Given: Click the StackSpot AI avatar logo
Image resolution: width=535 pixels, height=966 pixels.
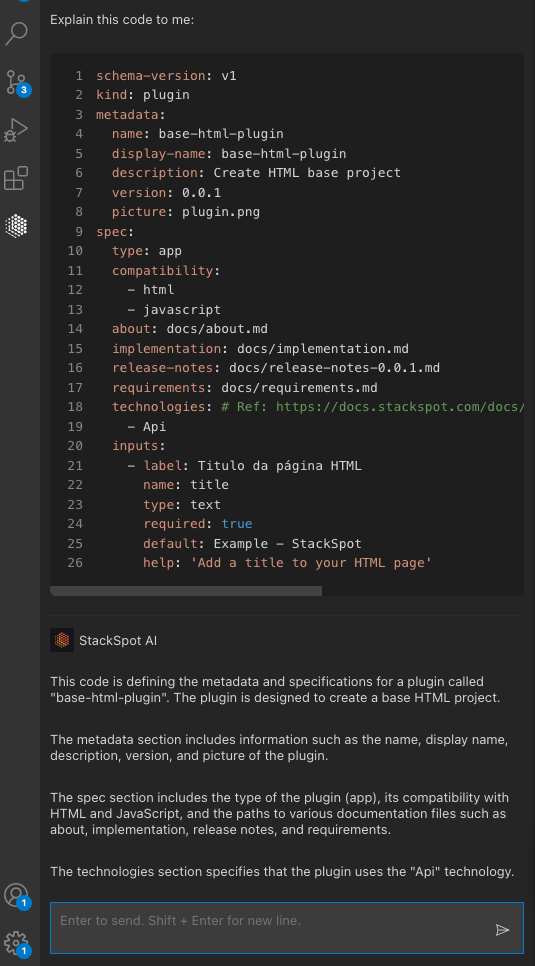Looking at the screenshot, I should (x=62, y=640).
